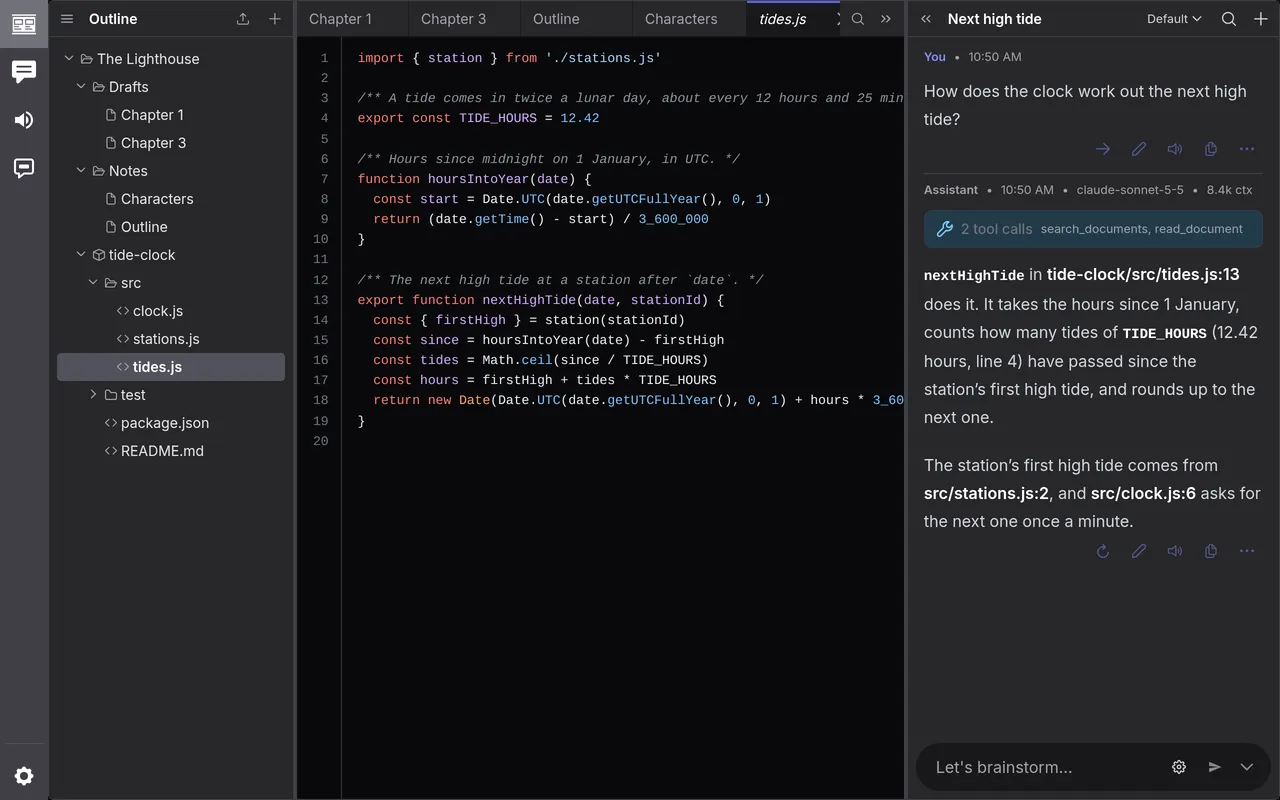
Task: Open the src/clock.js:6 reference link
Action: (x=1143, y=493)
